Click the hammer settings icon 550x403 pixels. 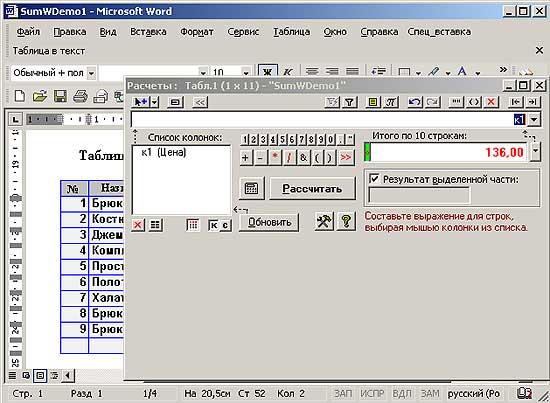(x=324, y=221)
